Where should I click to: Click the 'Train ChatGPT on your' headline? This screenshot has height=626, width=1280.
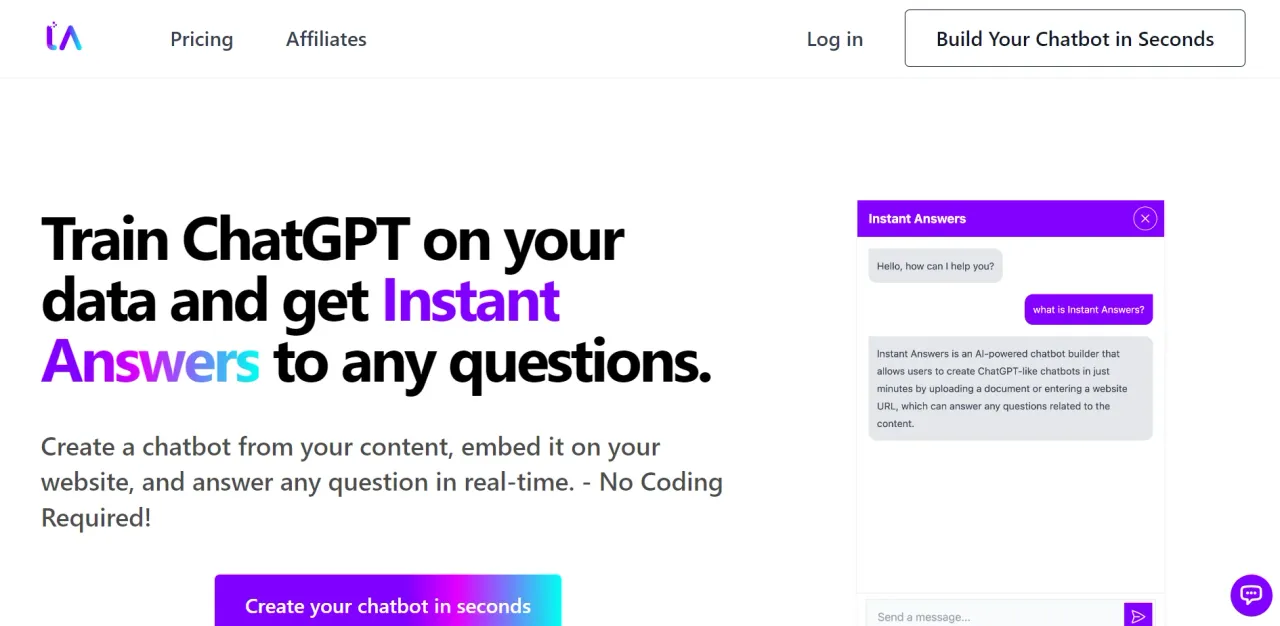click(332, 239)
